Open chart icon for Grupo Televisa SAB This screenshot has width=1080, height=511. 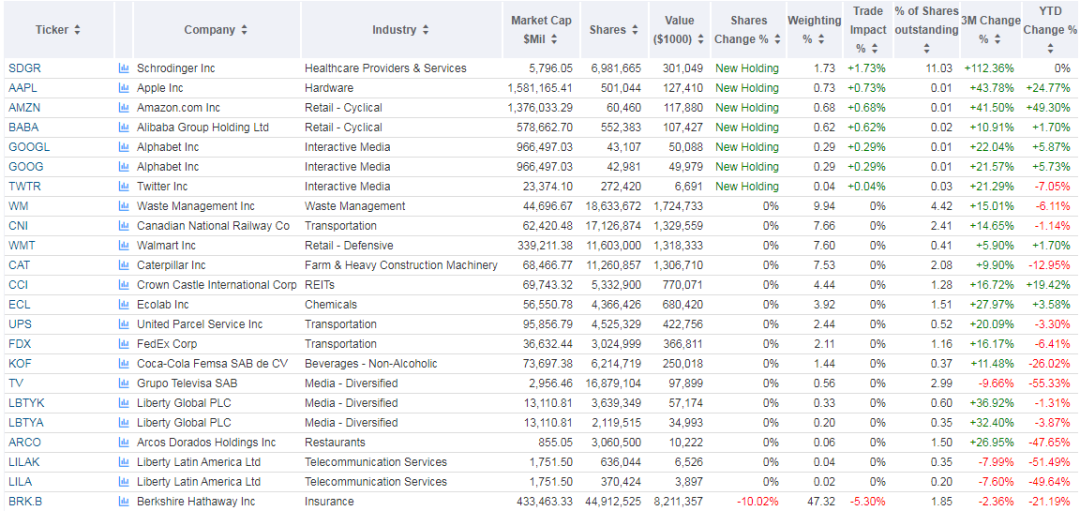click(x=124, y=383)
